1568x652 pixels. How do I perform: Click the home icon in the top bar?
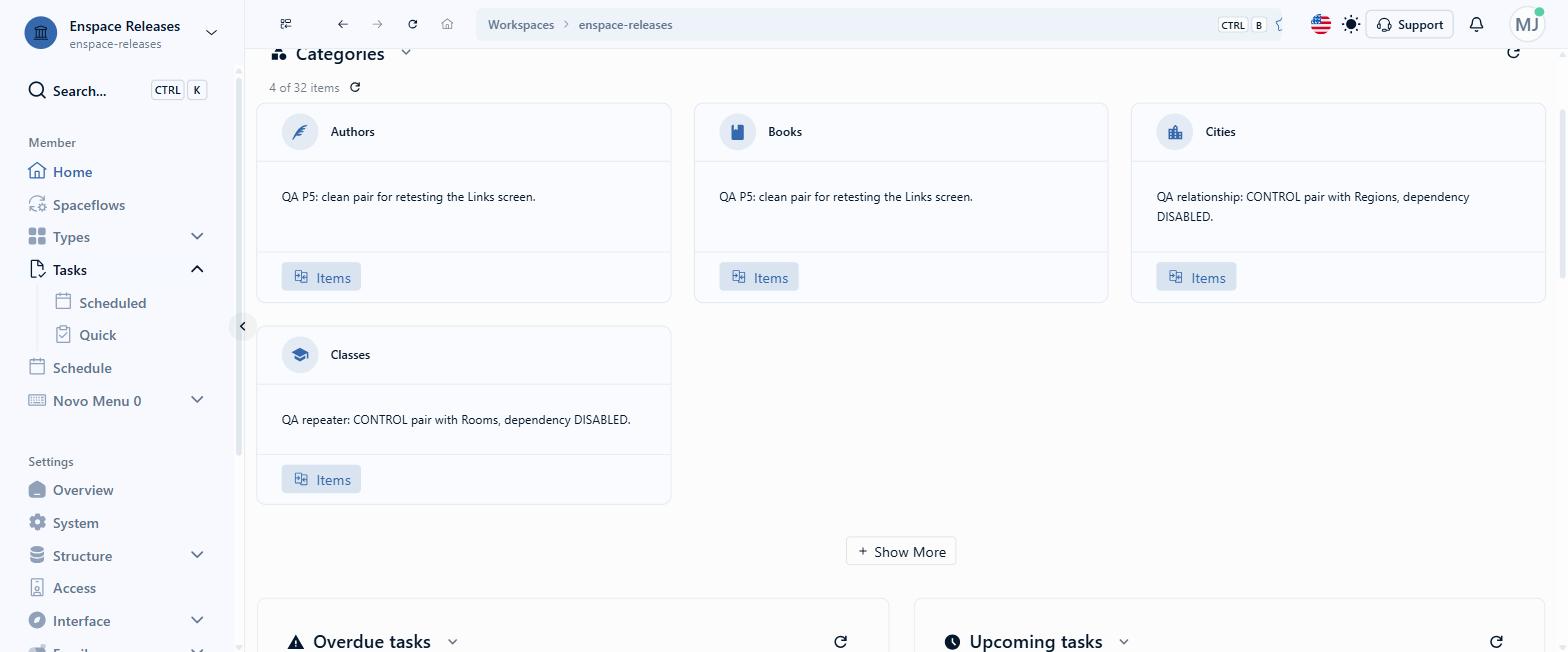pos(447,24)
